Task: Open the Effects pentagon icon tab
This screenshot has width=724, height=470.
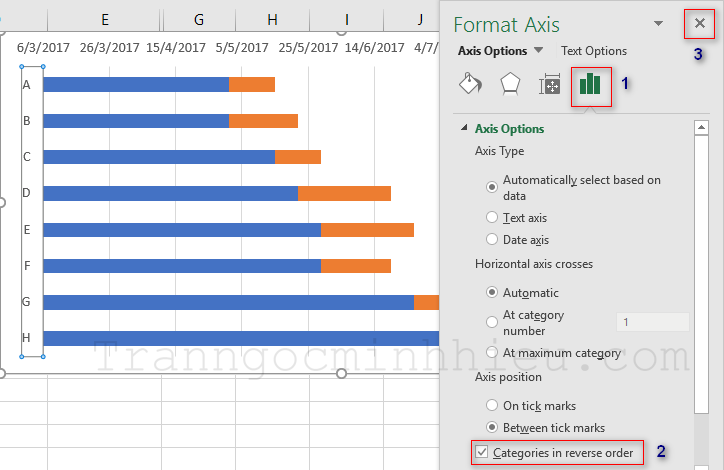Action: tap(510, 85)
